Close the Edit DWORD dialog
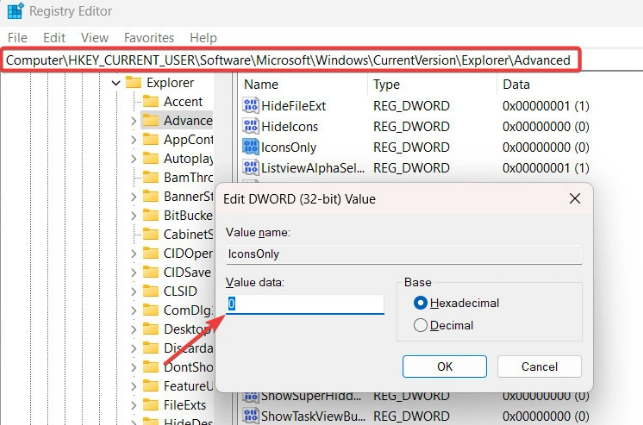Image resolution: width=643 pixels, height=425 pixels. (575, 199)
